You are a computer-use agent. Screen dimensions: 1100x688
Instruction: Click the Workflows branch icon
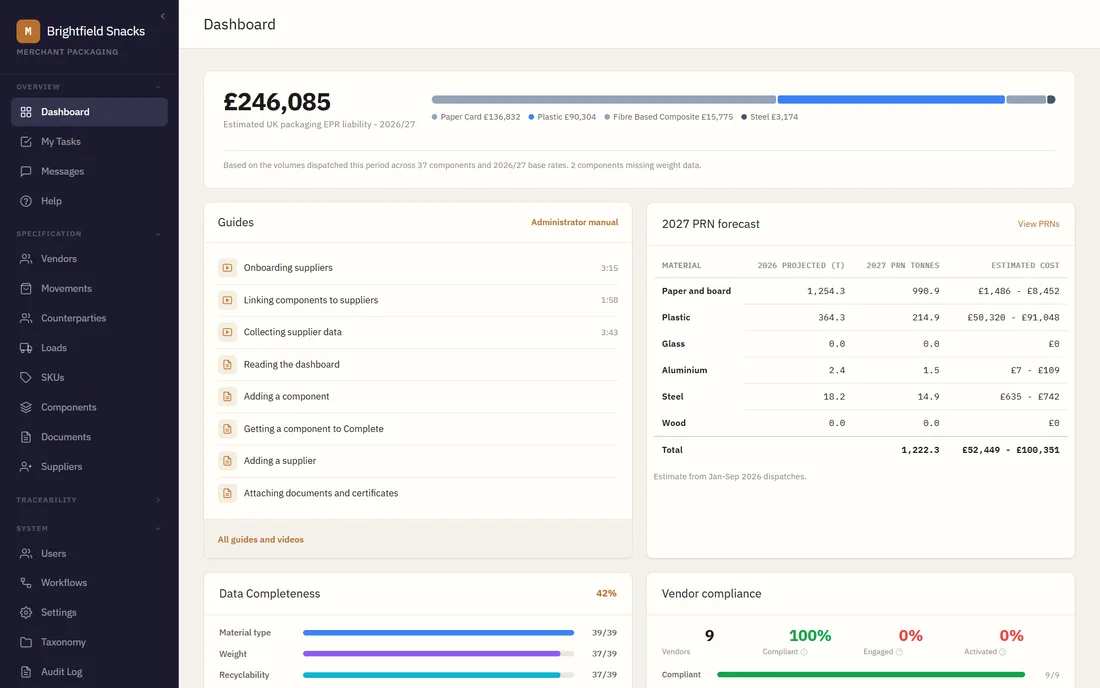click(x=26, y=583)
